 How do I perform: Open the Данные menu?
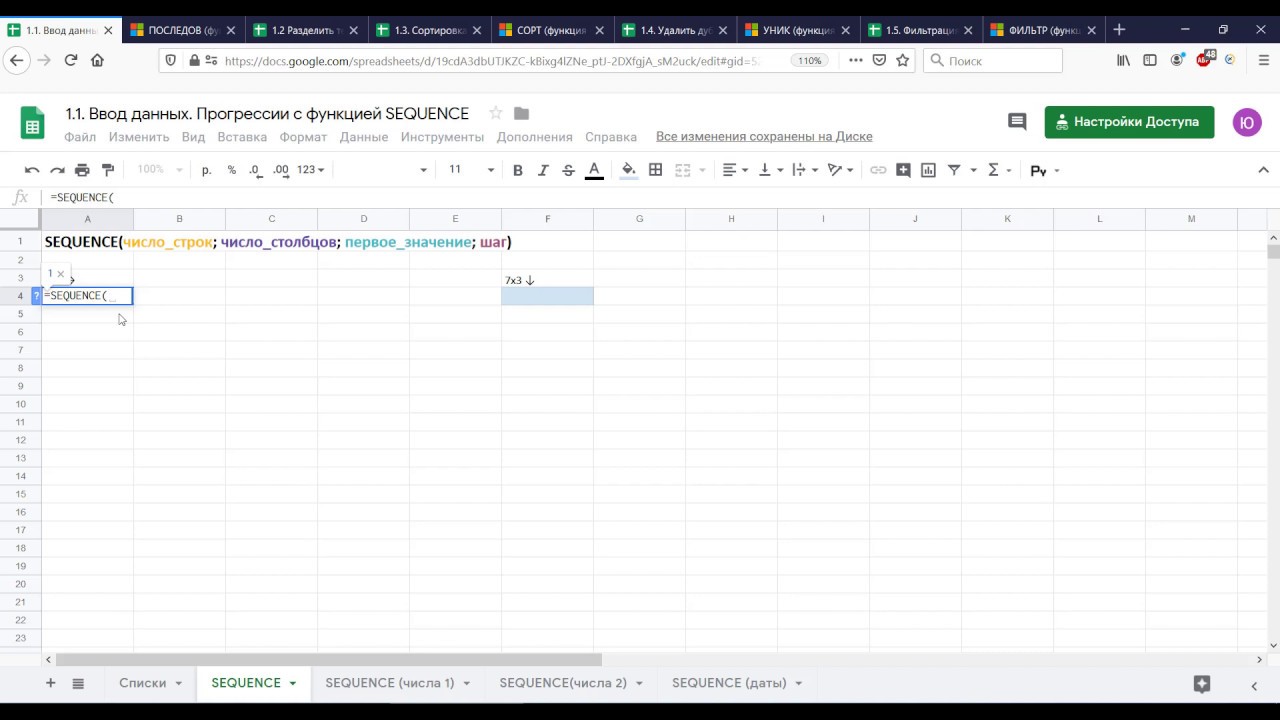pos(364,137)
